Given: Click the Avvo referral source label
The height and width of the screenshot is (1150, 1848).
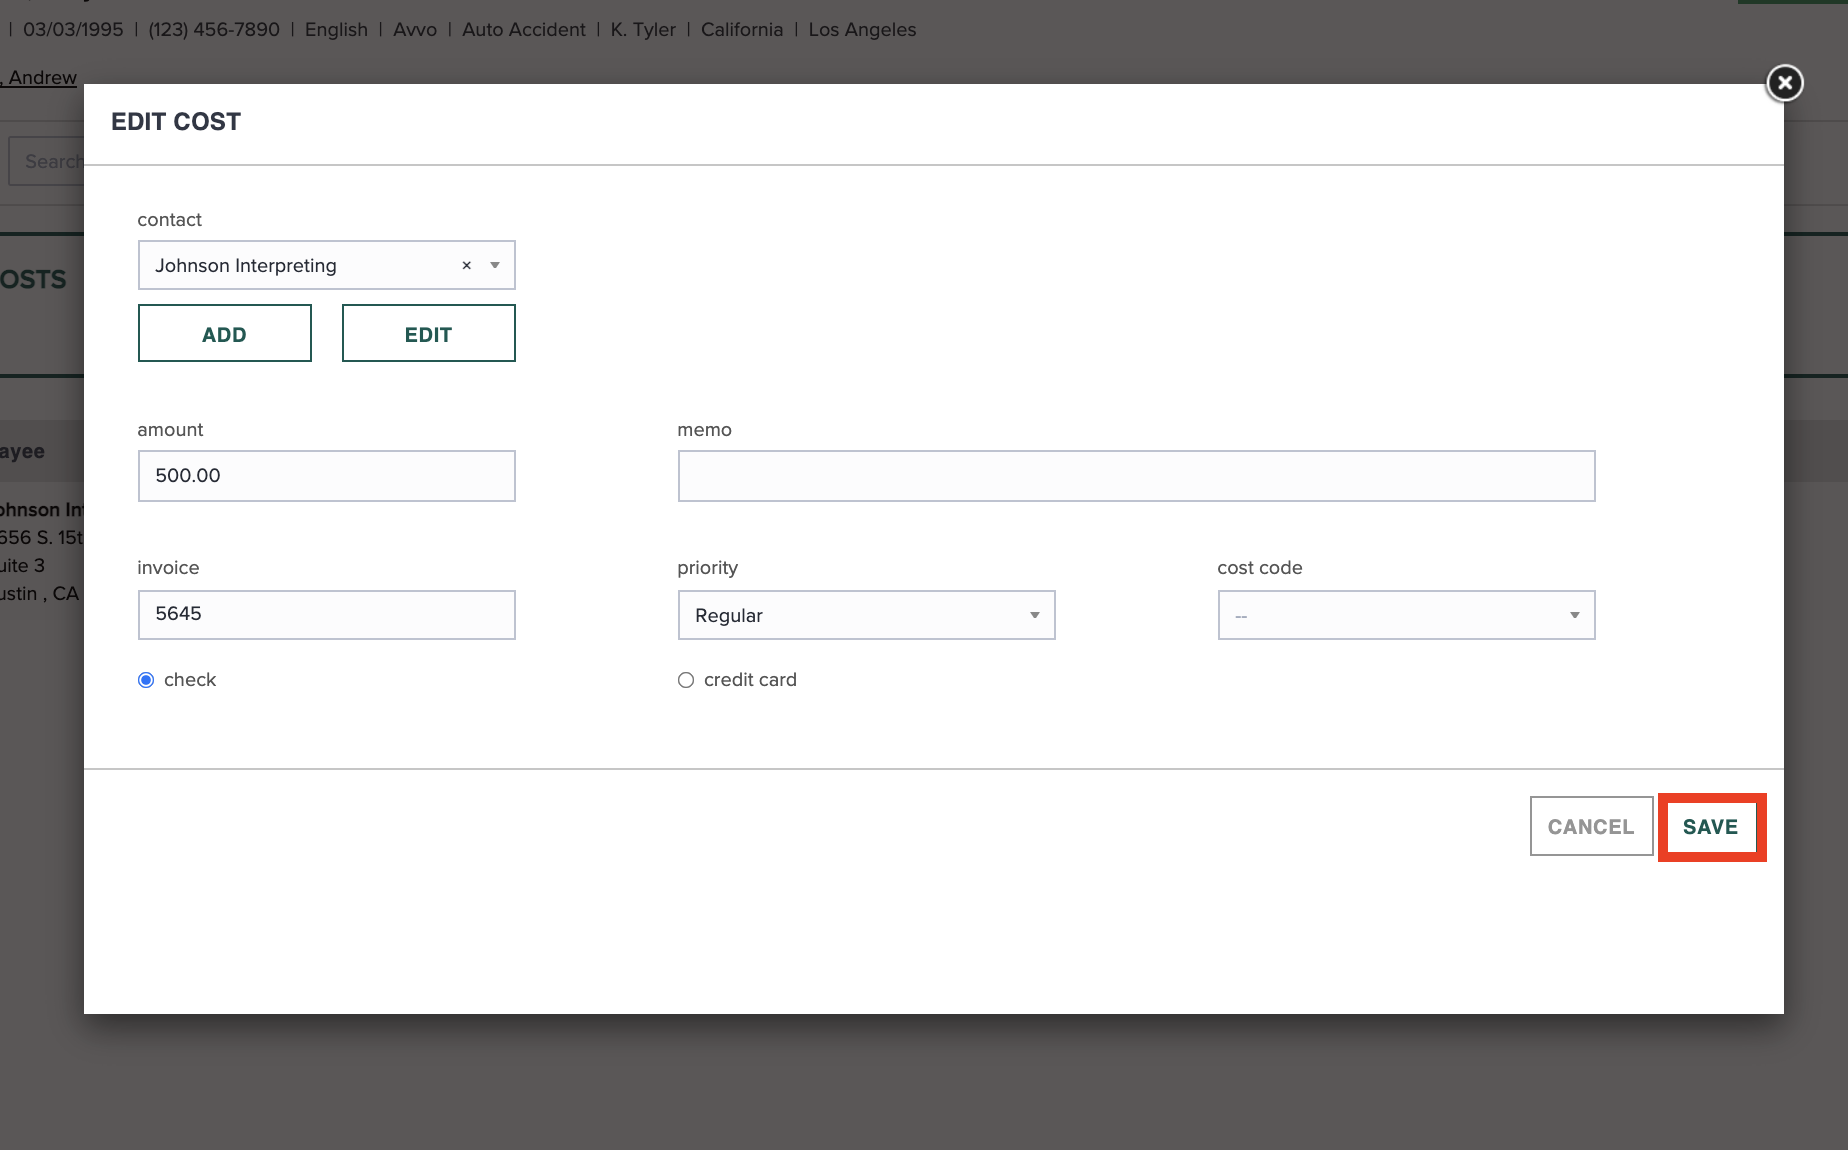Looking at the screenshot, I should point(414,29).
